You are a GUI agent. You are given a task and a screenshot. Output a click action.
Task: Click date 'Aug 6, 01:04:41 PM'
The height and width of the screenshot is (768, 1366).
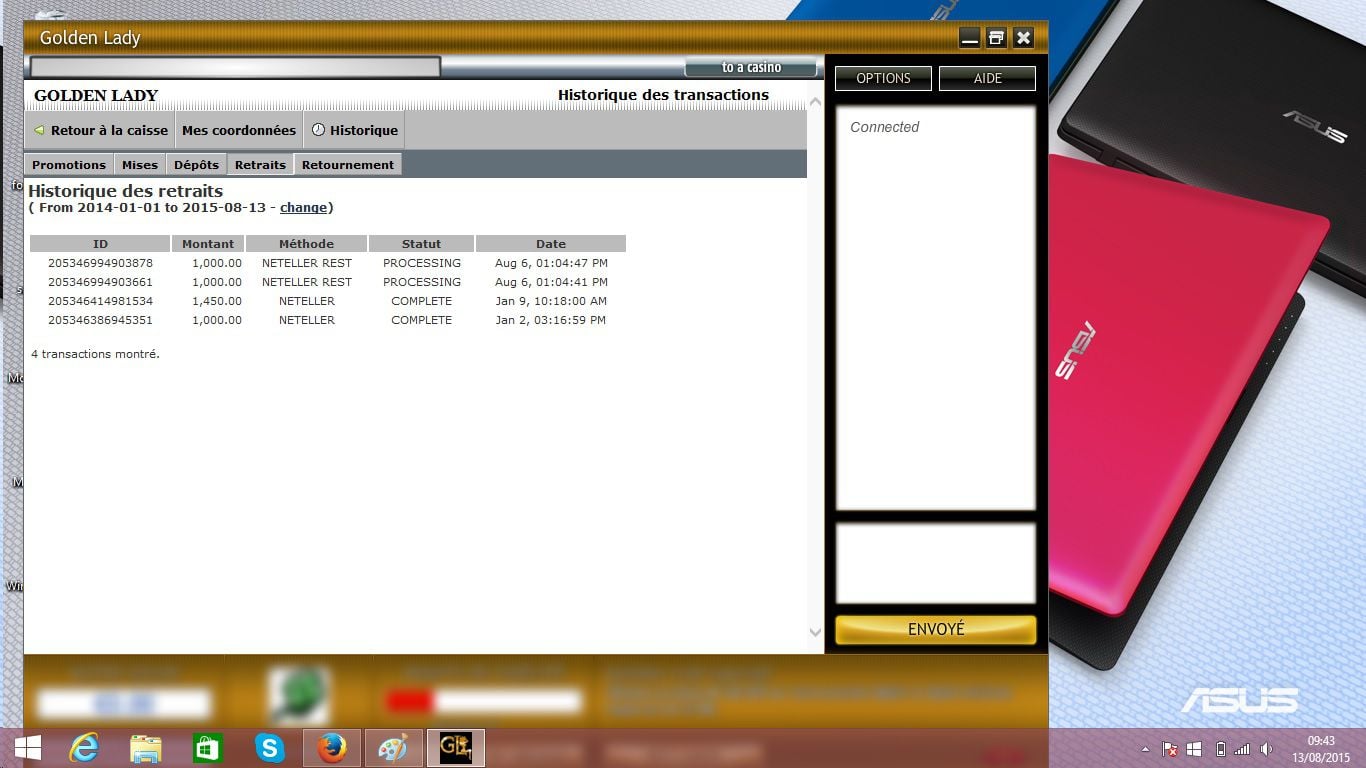[551, 282]
